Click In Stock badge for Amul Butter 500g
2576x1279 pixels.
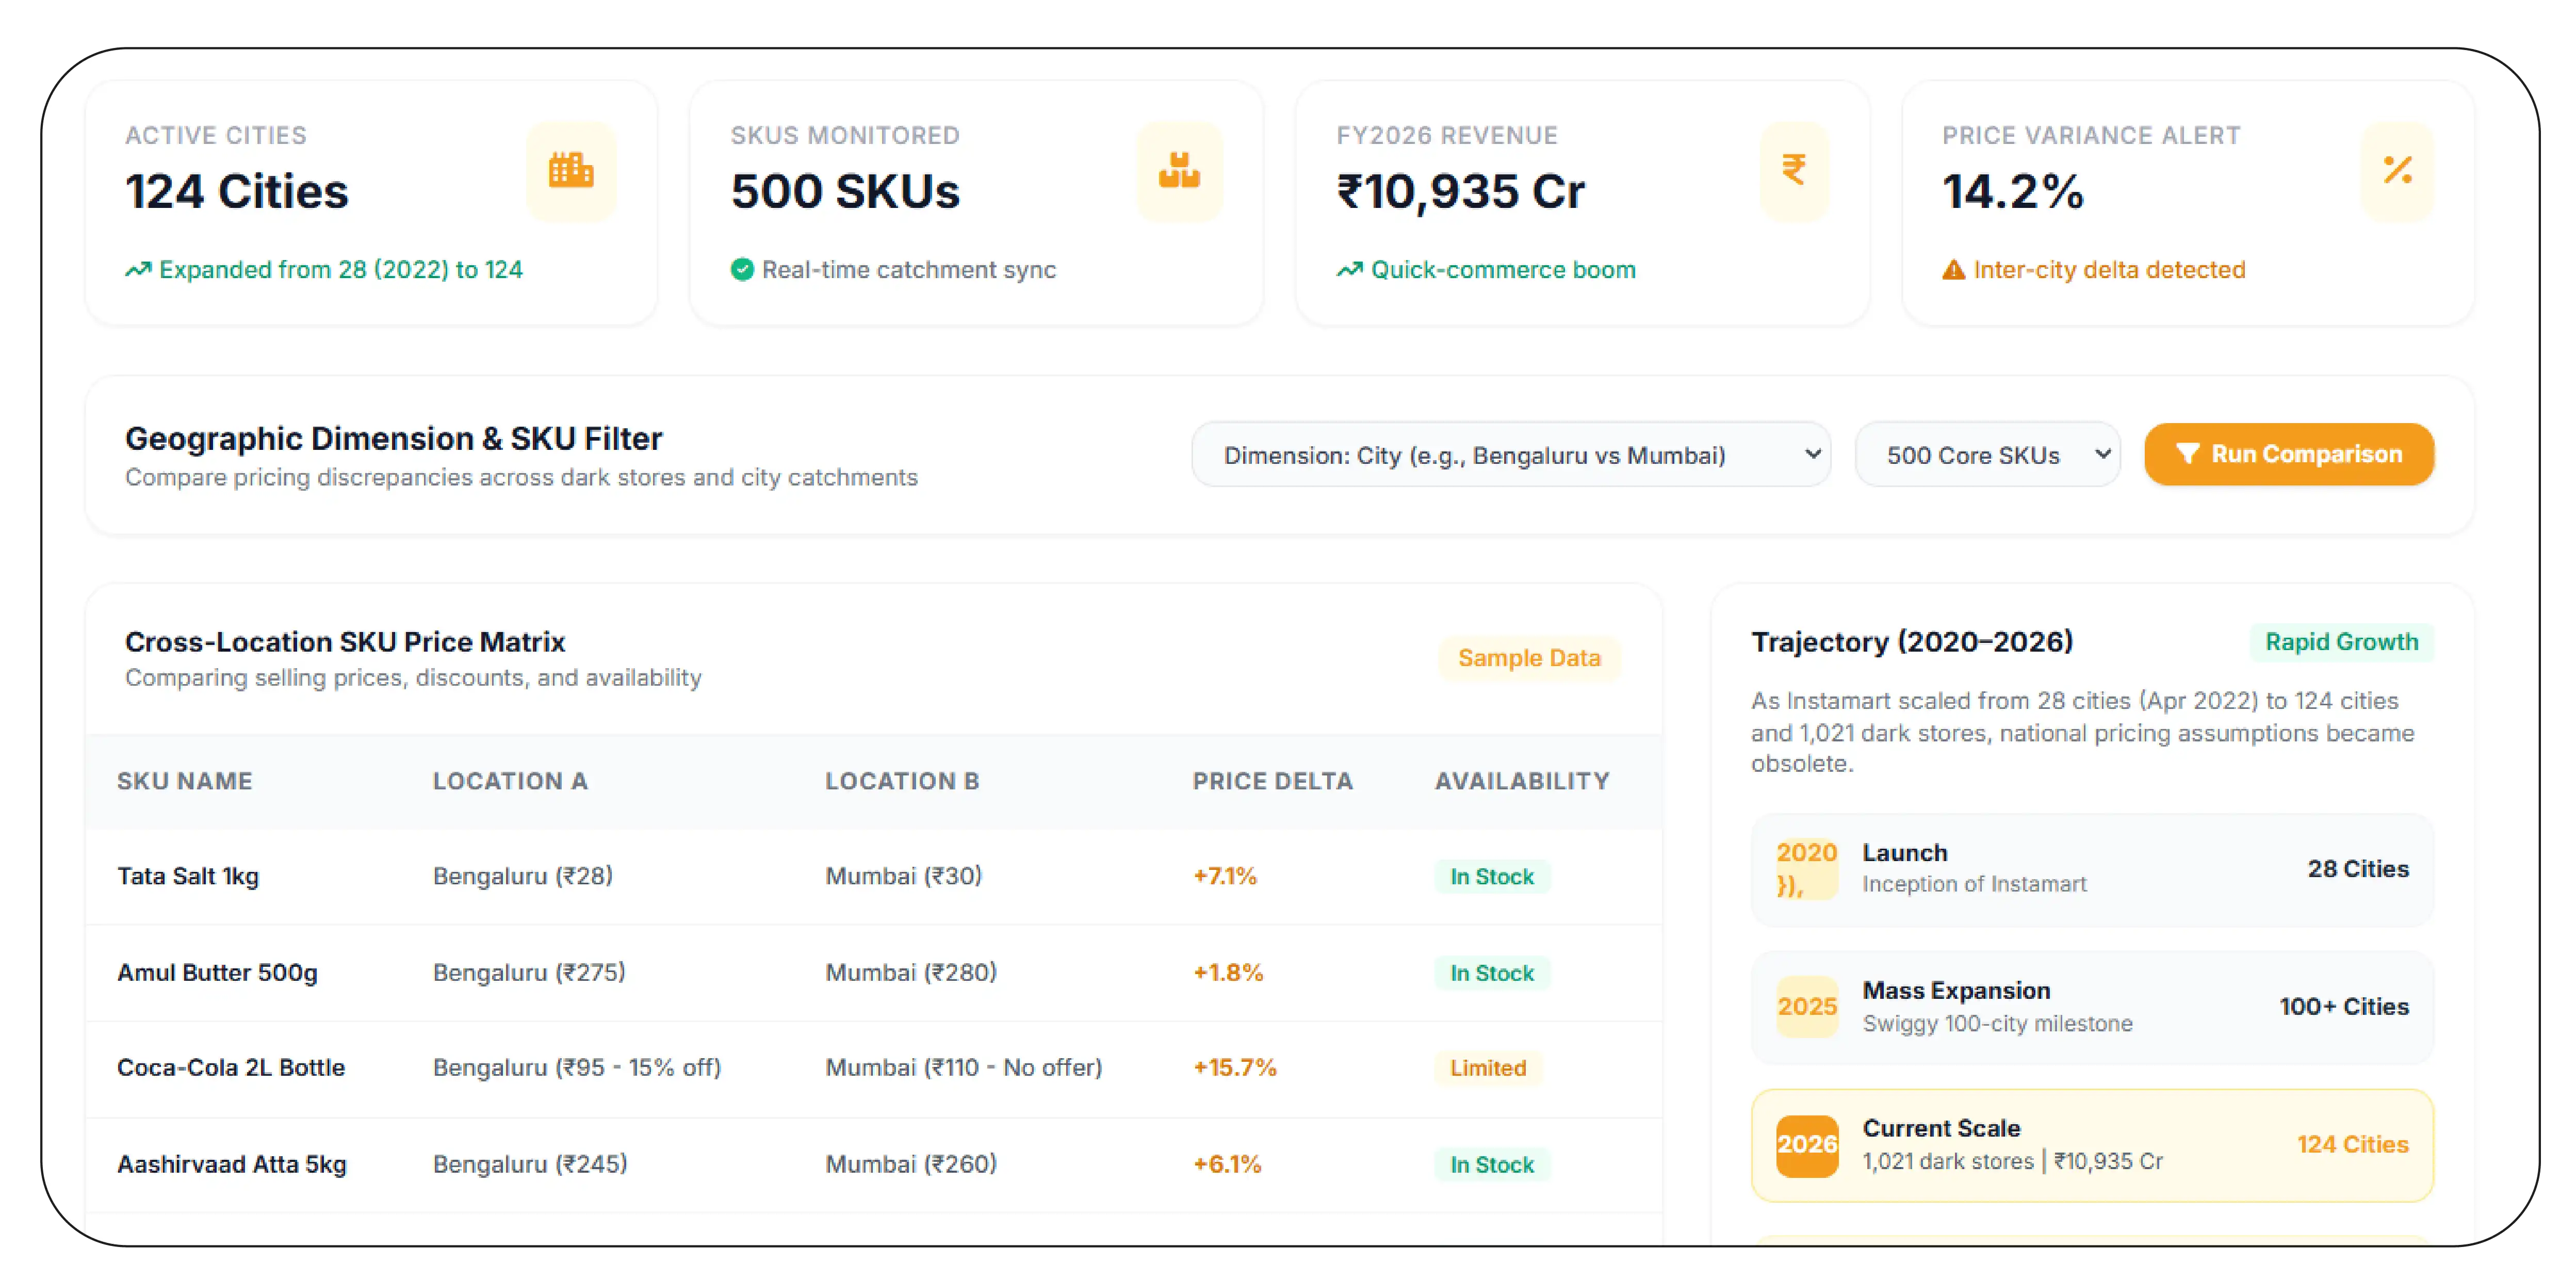click(1492, 973)
